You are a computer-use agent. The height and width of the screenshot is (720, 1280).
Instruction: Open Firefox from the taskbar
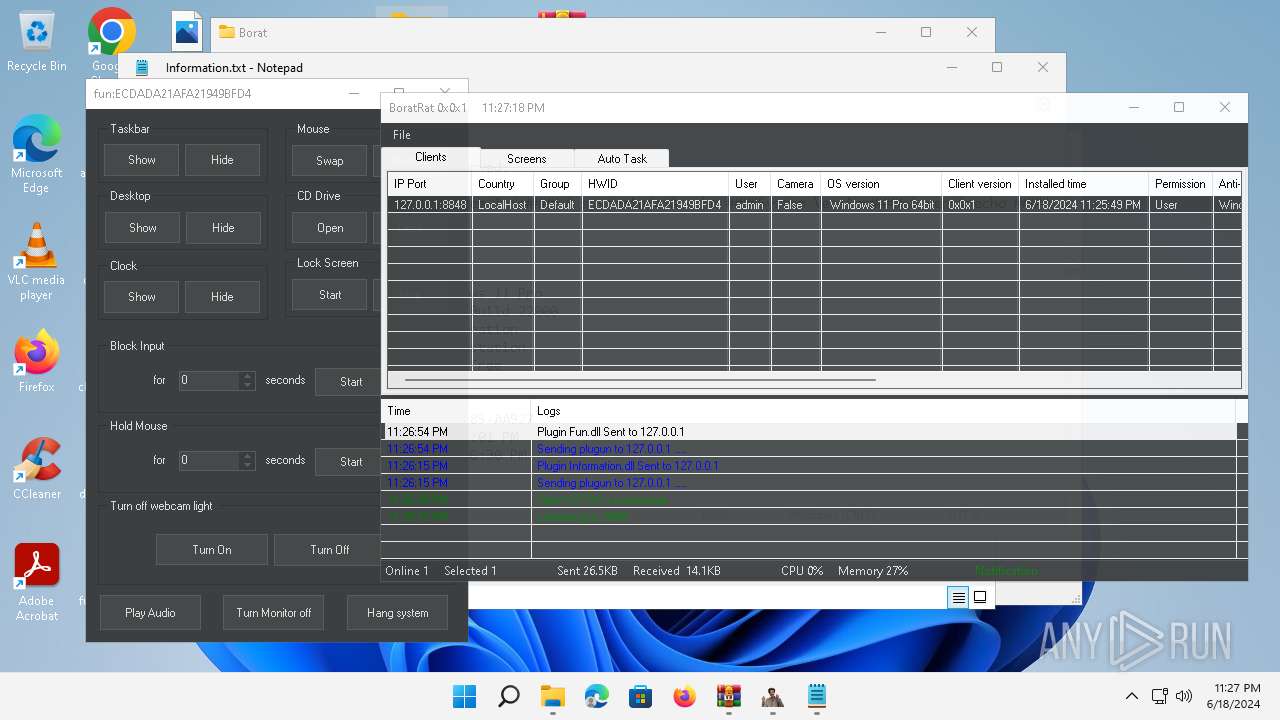[x=685, y=696]
